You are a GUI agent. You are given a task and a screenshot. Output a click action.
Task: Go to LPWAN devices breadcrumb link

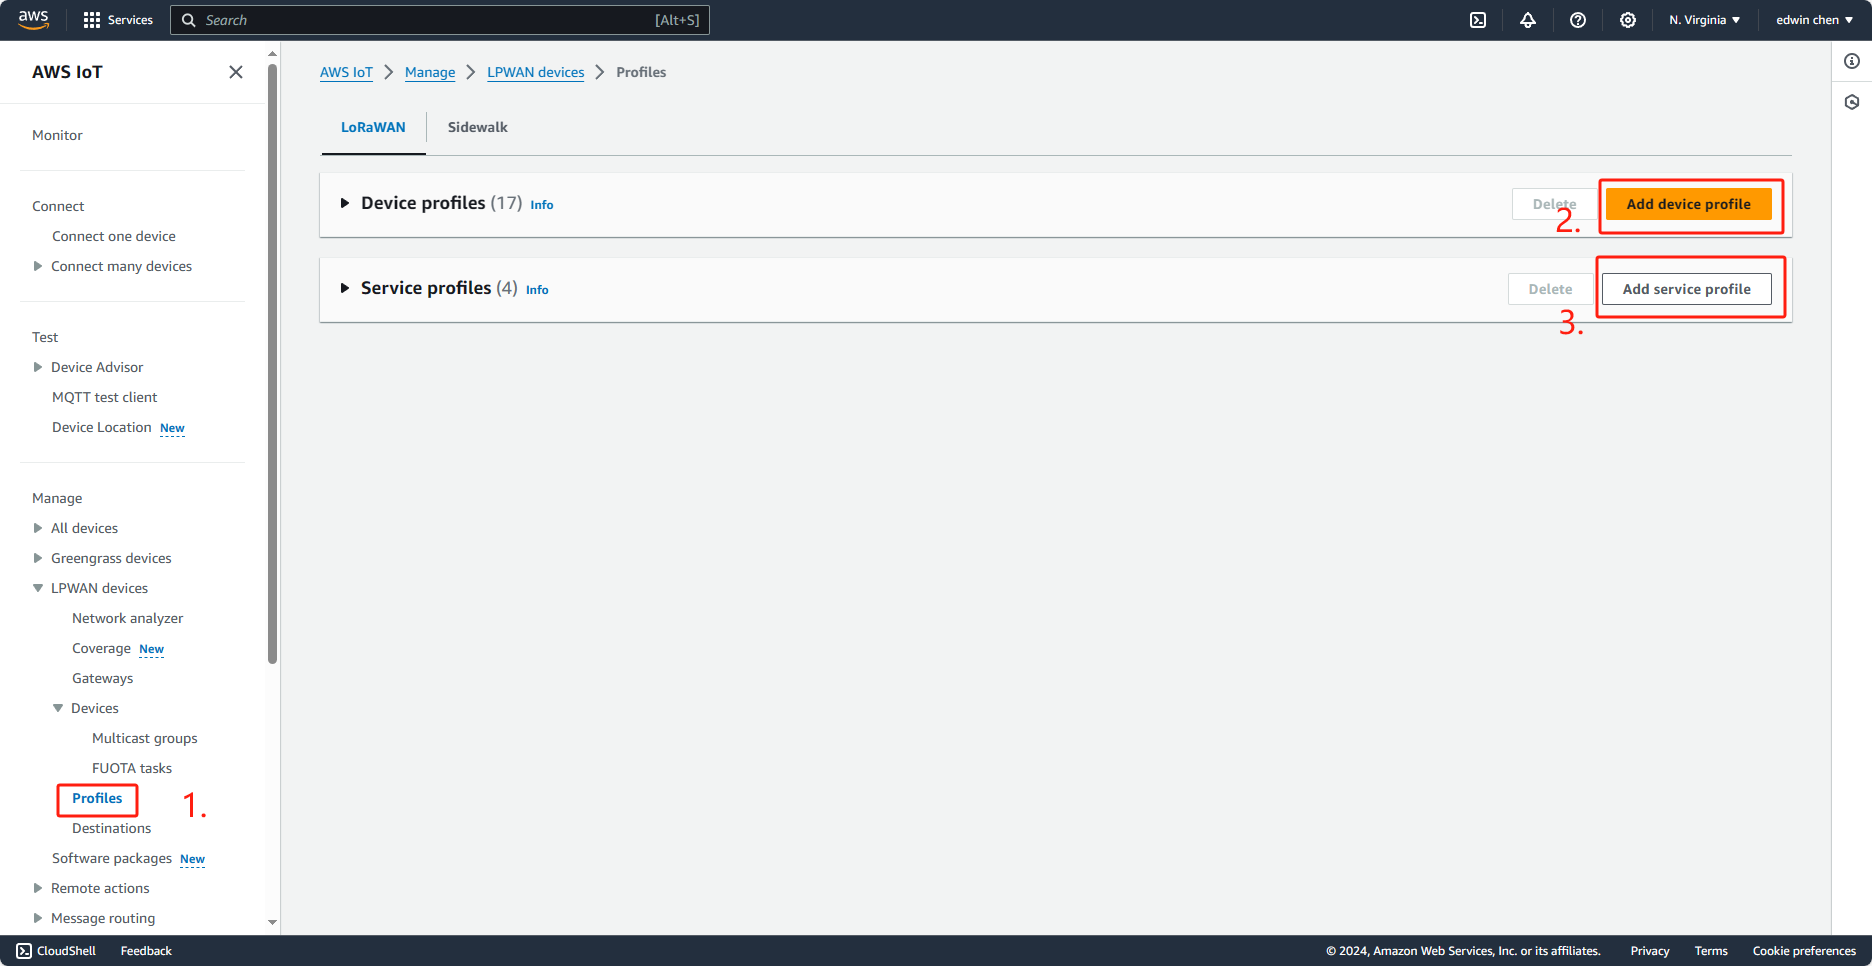[x=536, y=72]
